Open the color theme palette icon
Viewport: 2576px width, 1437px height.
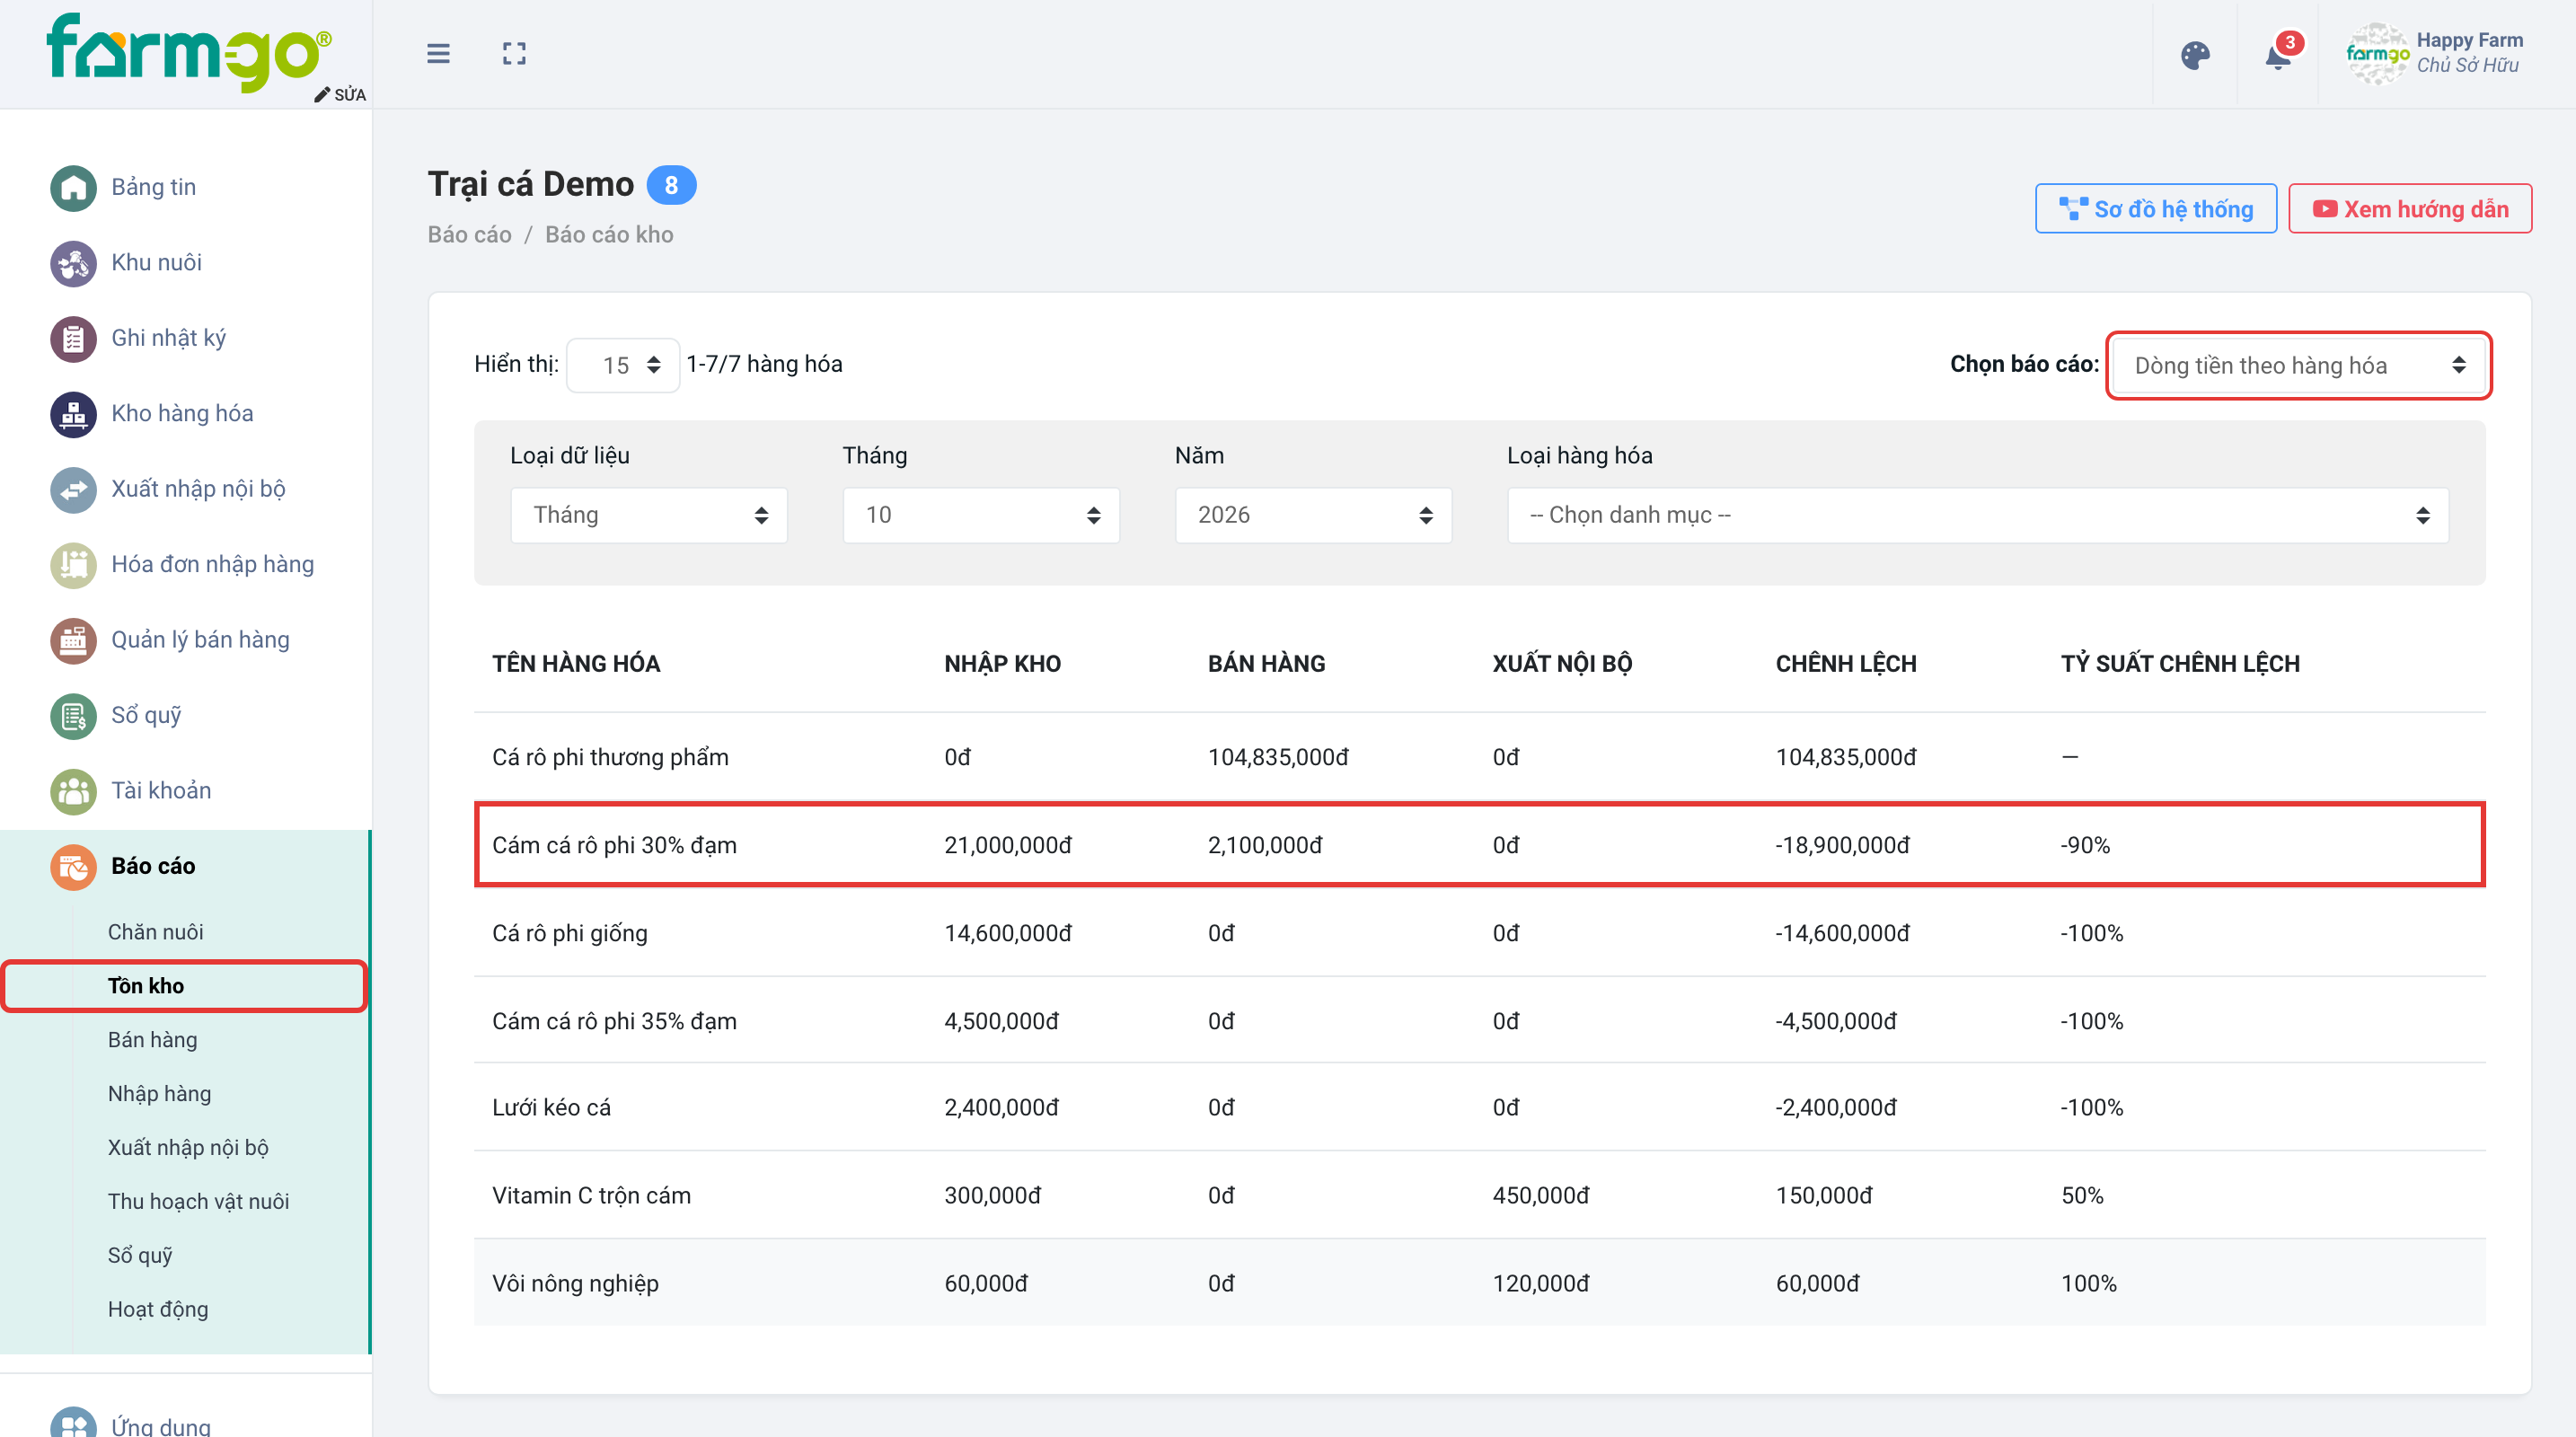pyautogui.click(x=2195, y=55)
